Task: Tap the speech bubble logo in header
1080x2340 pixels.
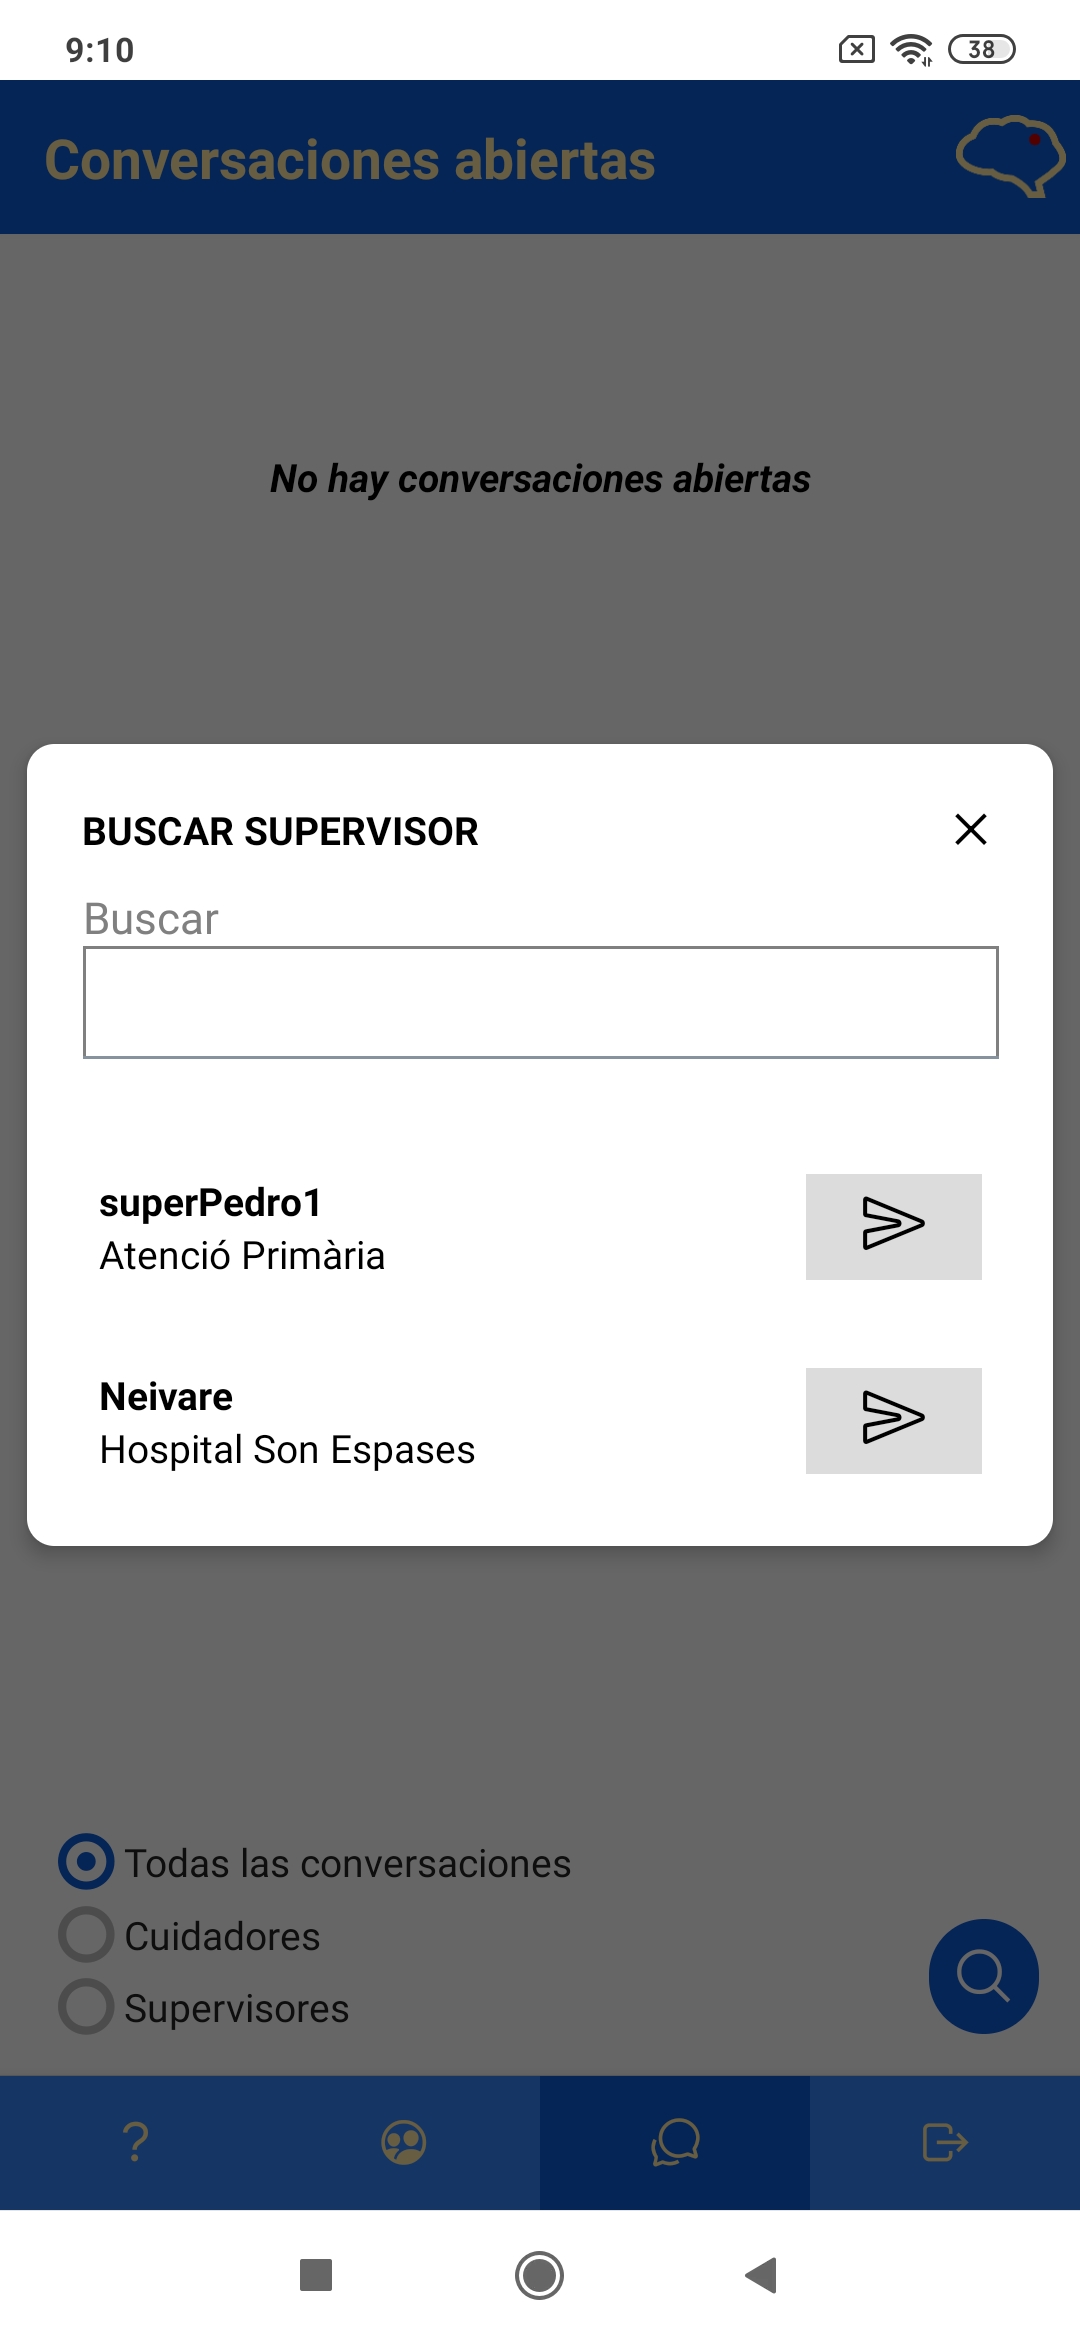Action: click(x=1010, y=156)
